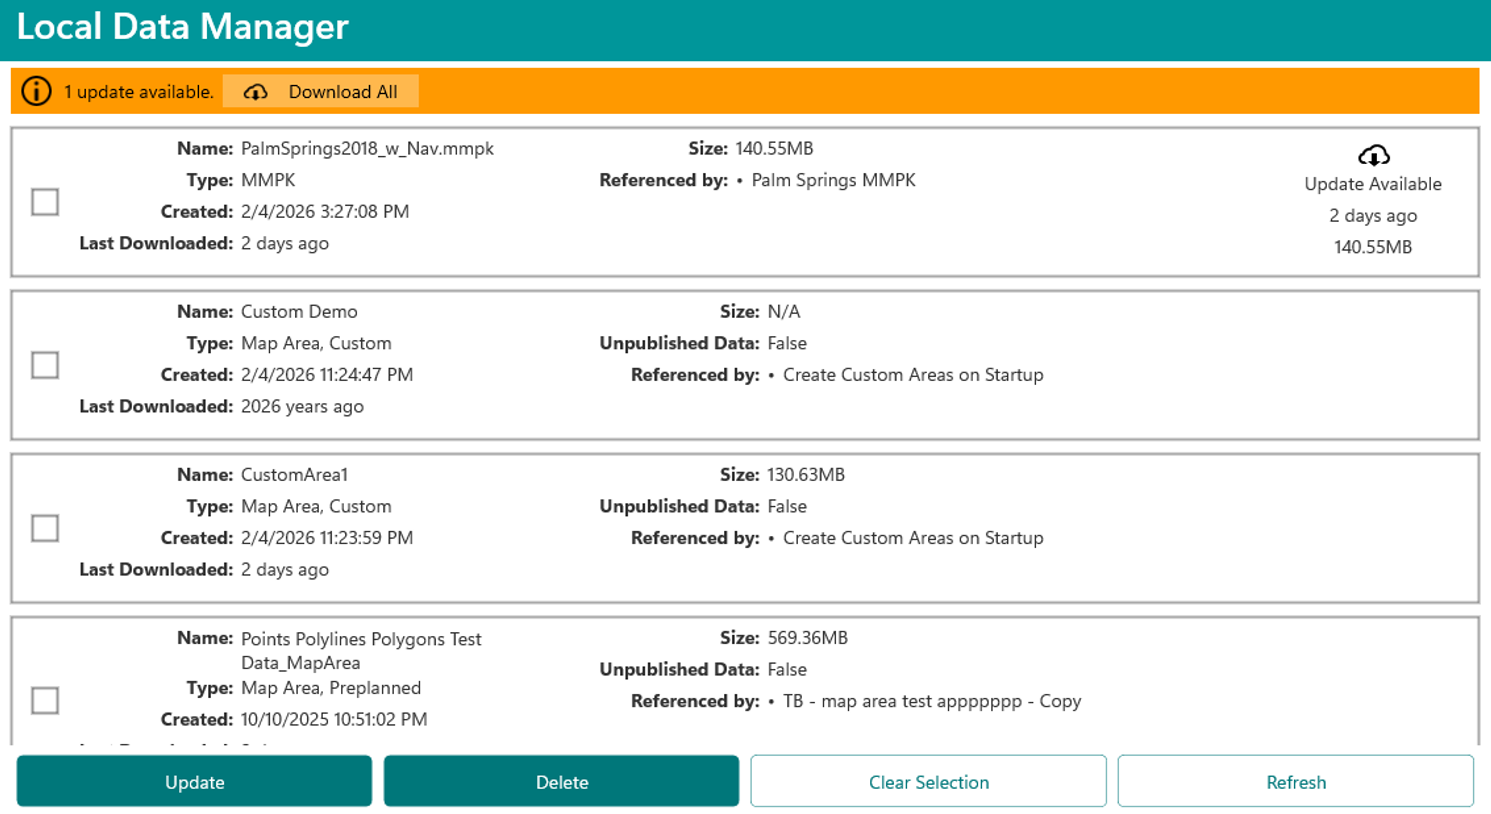This screenshot has width=1491, height=814.
Task: Check the CustomArea1 map area checkbox
Action: [45, 528]
